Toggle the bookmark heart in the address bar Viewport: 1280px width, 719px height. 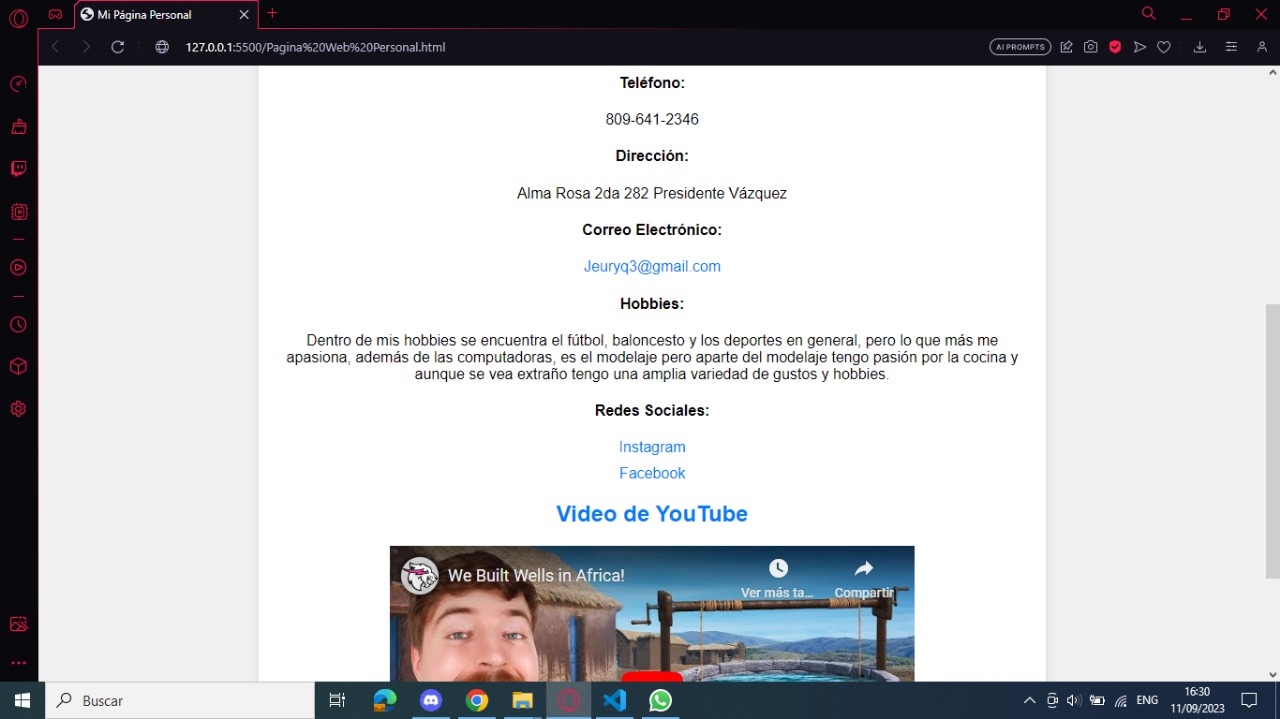pos(1163,46)
